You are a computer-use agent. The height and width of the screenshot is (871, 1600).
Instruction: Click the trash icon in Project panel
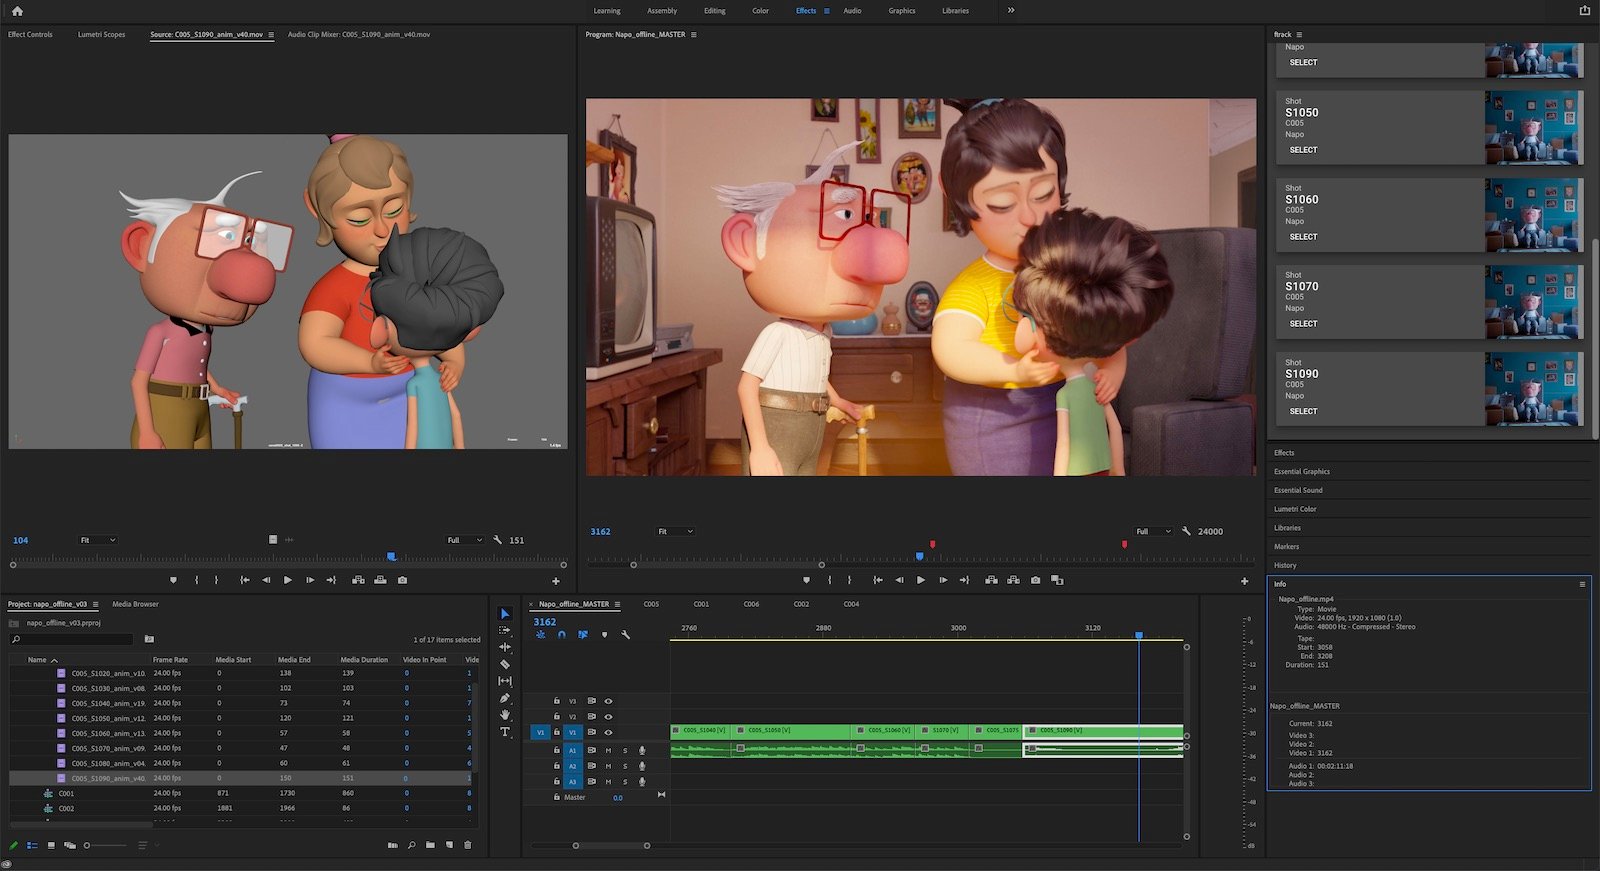(467, 845)
